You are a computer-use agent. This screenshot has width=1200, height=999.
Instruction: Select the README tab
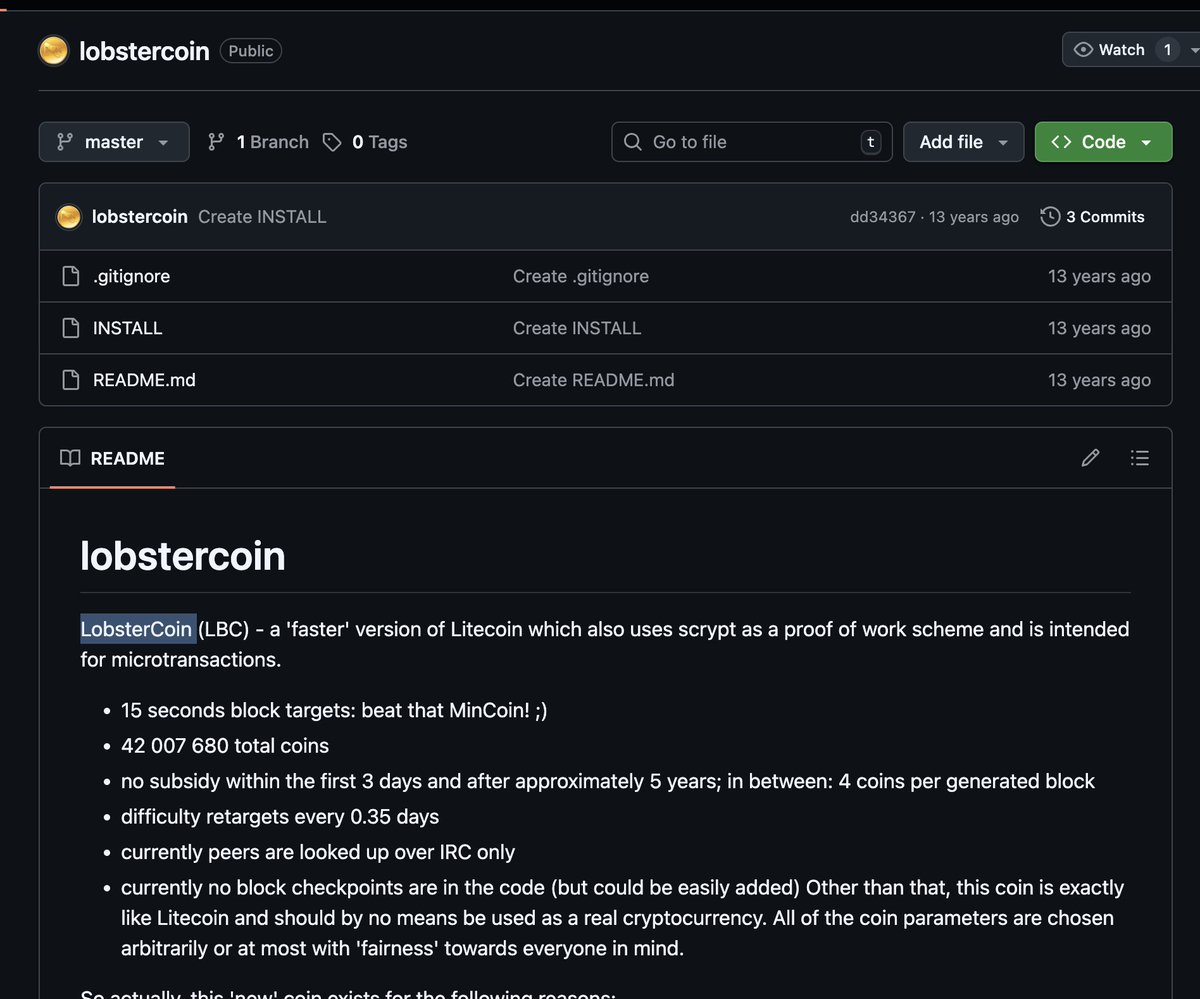coord(112,458)
